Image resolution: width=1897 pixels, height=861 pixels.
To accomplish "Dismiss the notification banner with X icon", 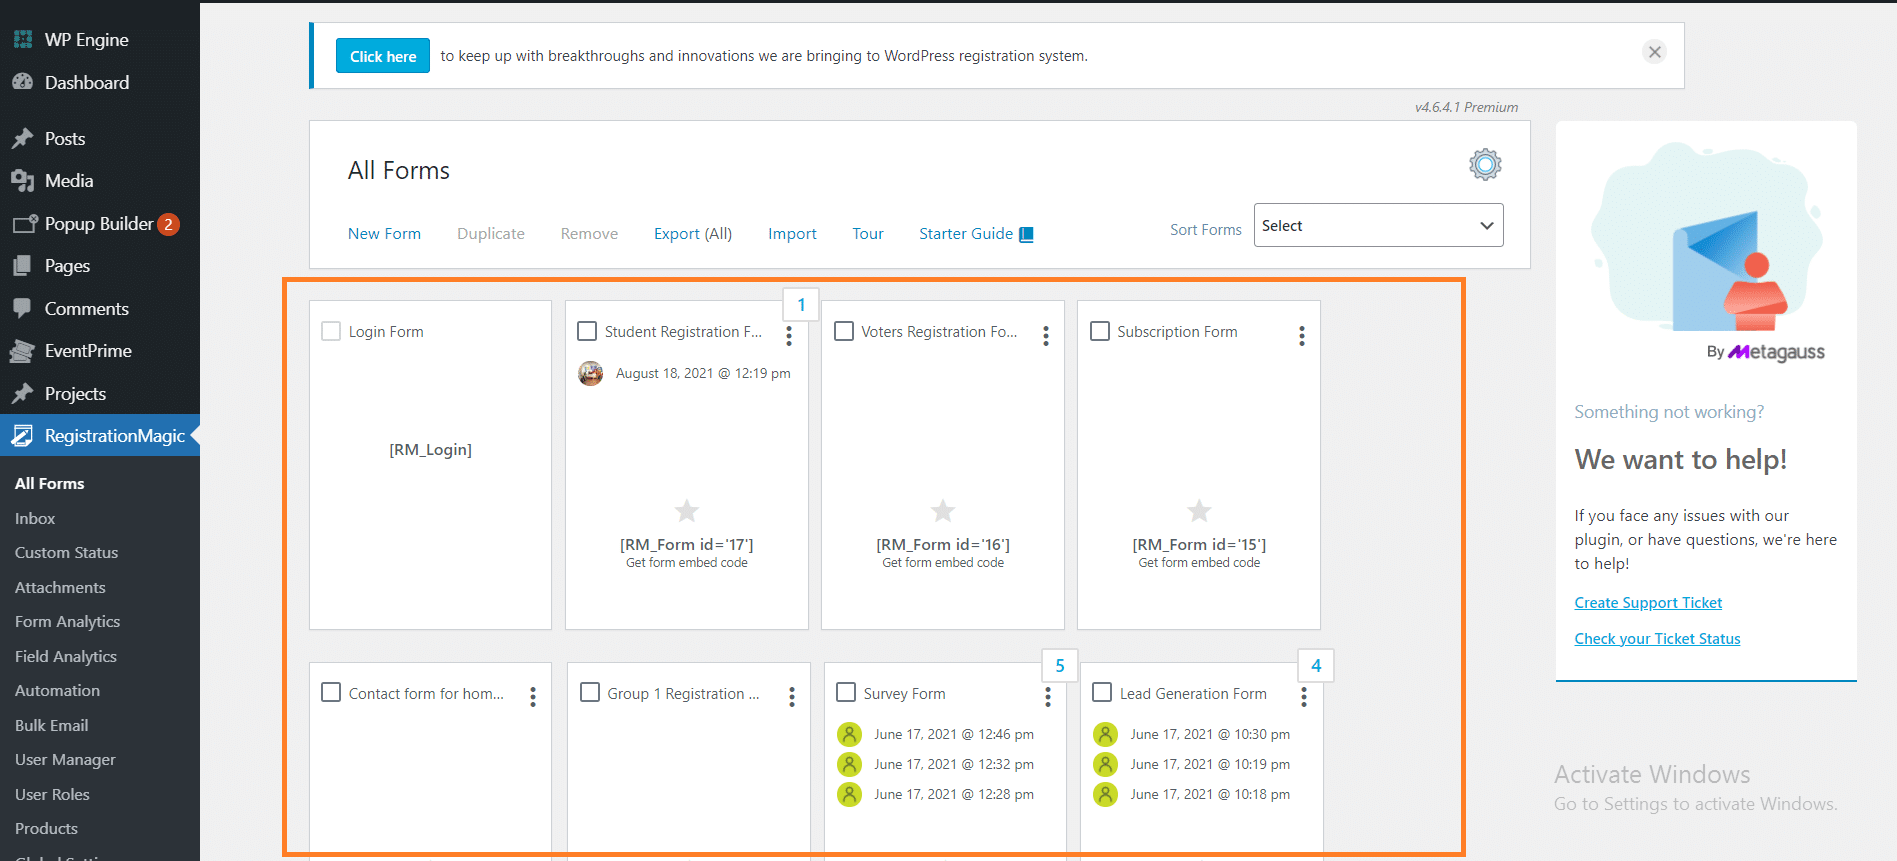I will 1654,52.
